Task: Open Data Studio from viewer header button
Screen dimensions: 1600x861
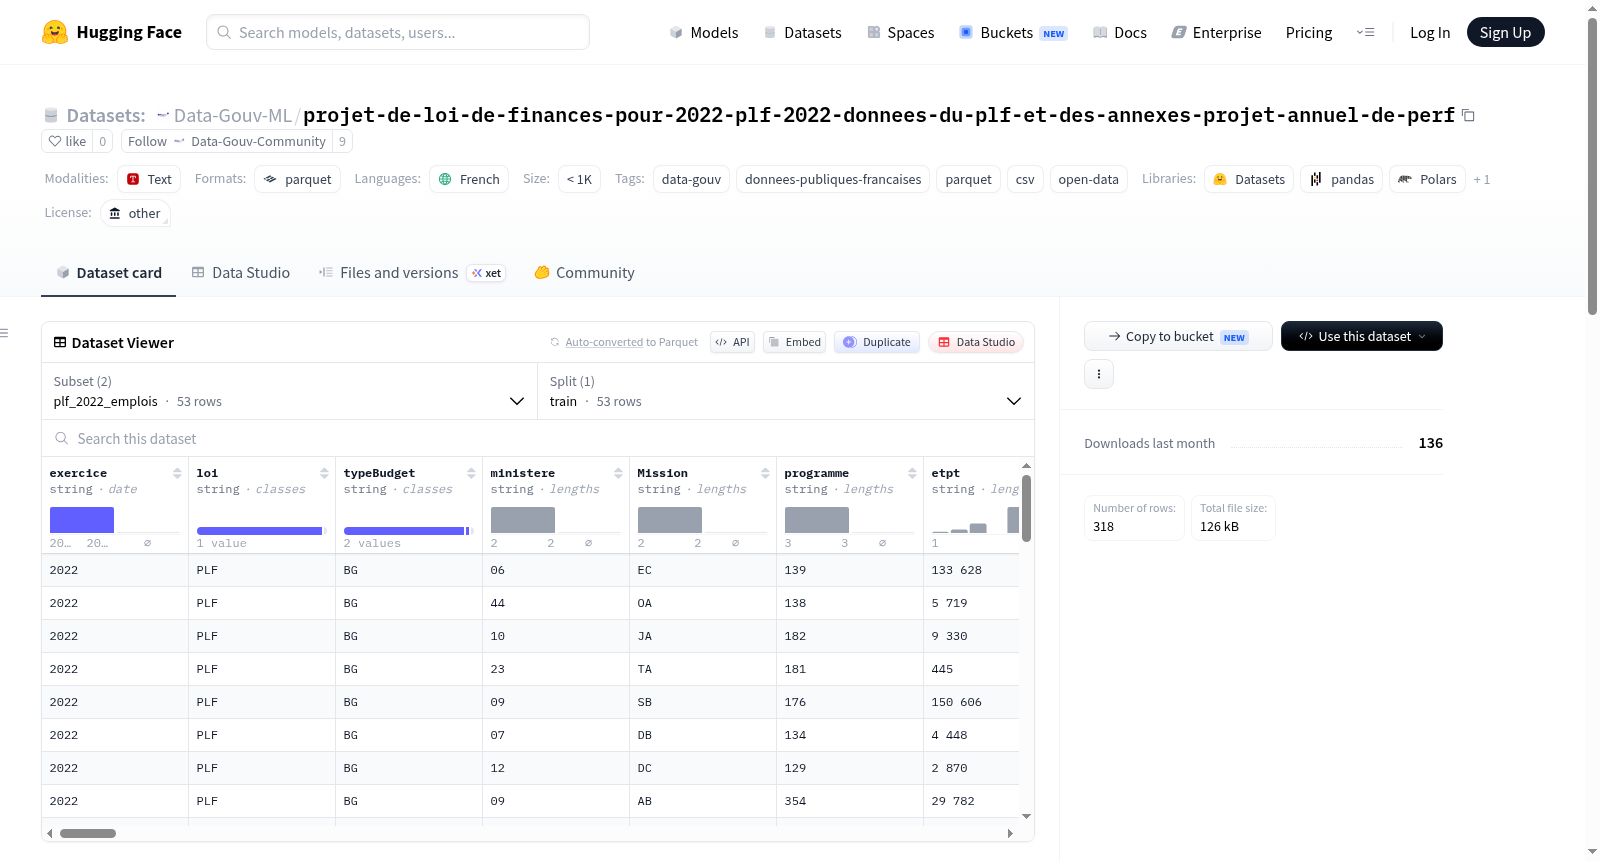Action: 976,342
